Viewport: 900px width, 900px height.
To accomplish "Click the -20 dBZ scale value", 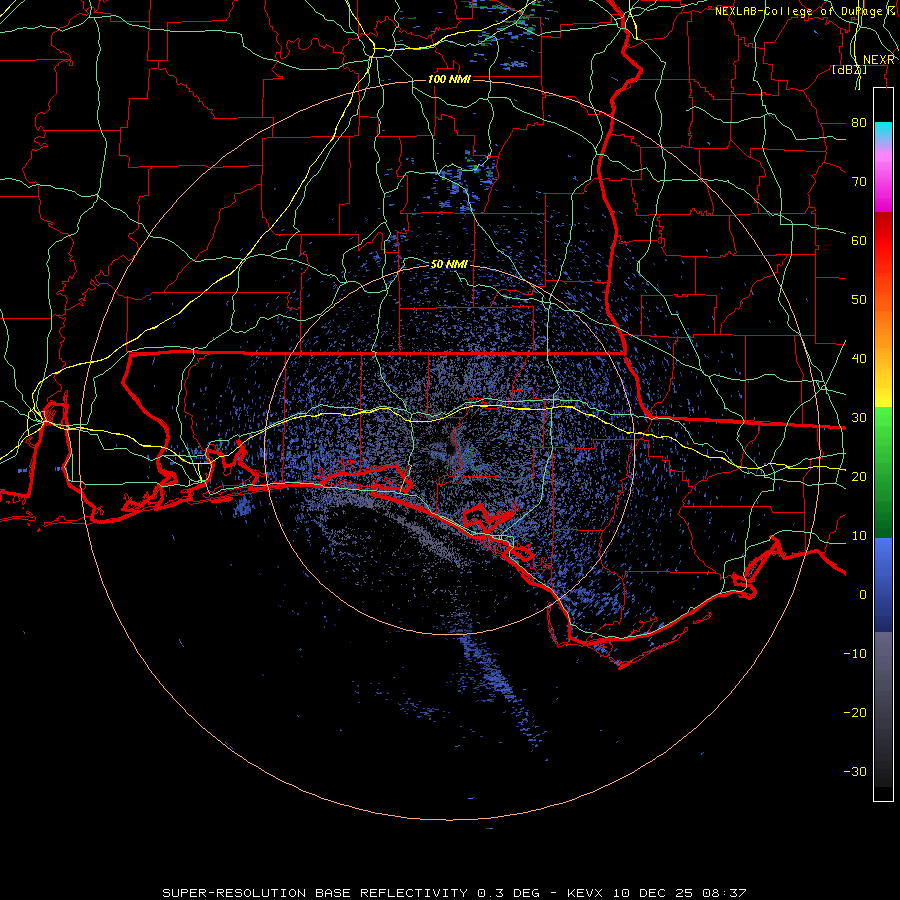I will 855,713.
